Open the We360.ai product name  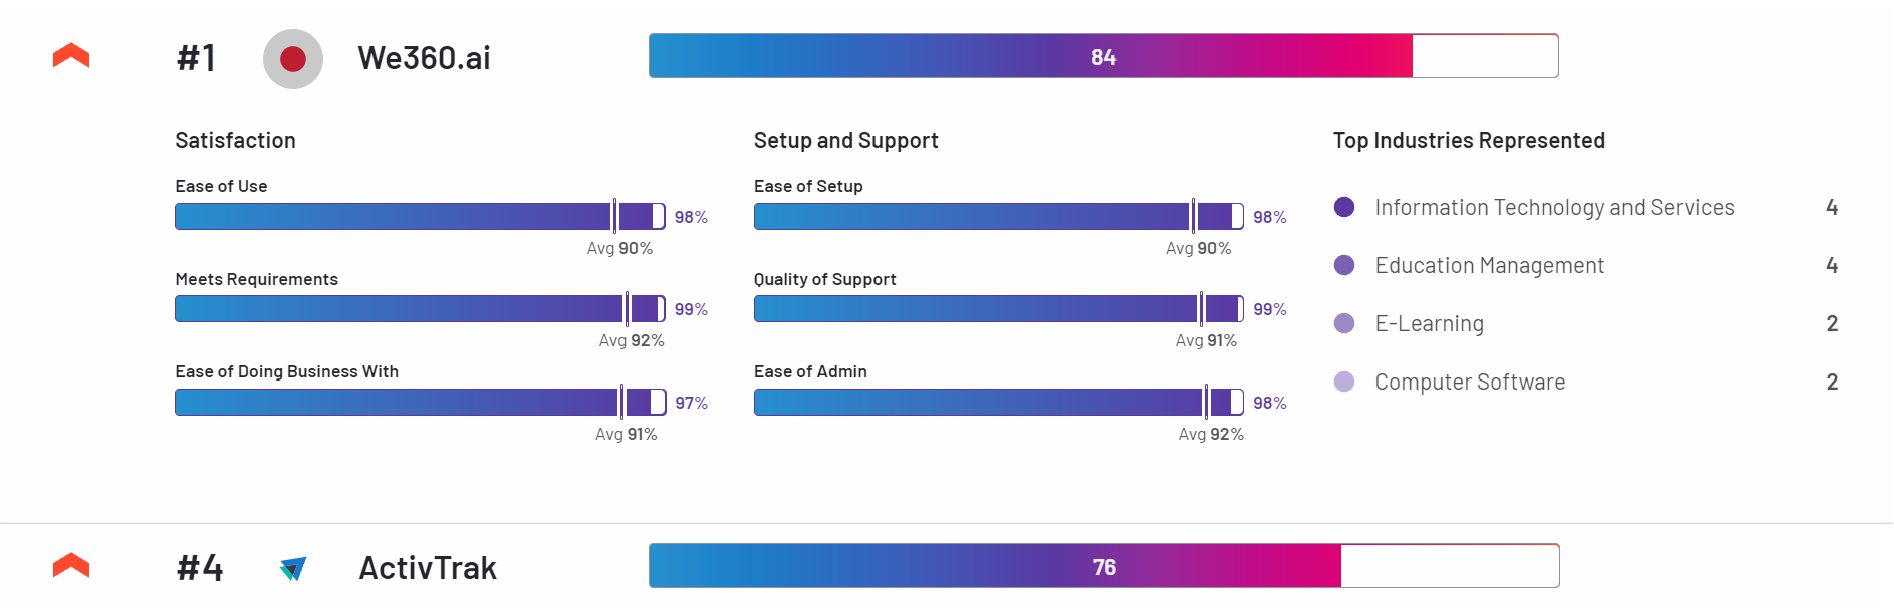(424, 58)
